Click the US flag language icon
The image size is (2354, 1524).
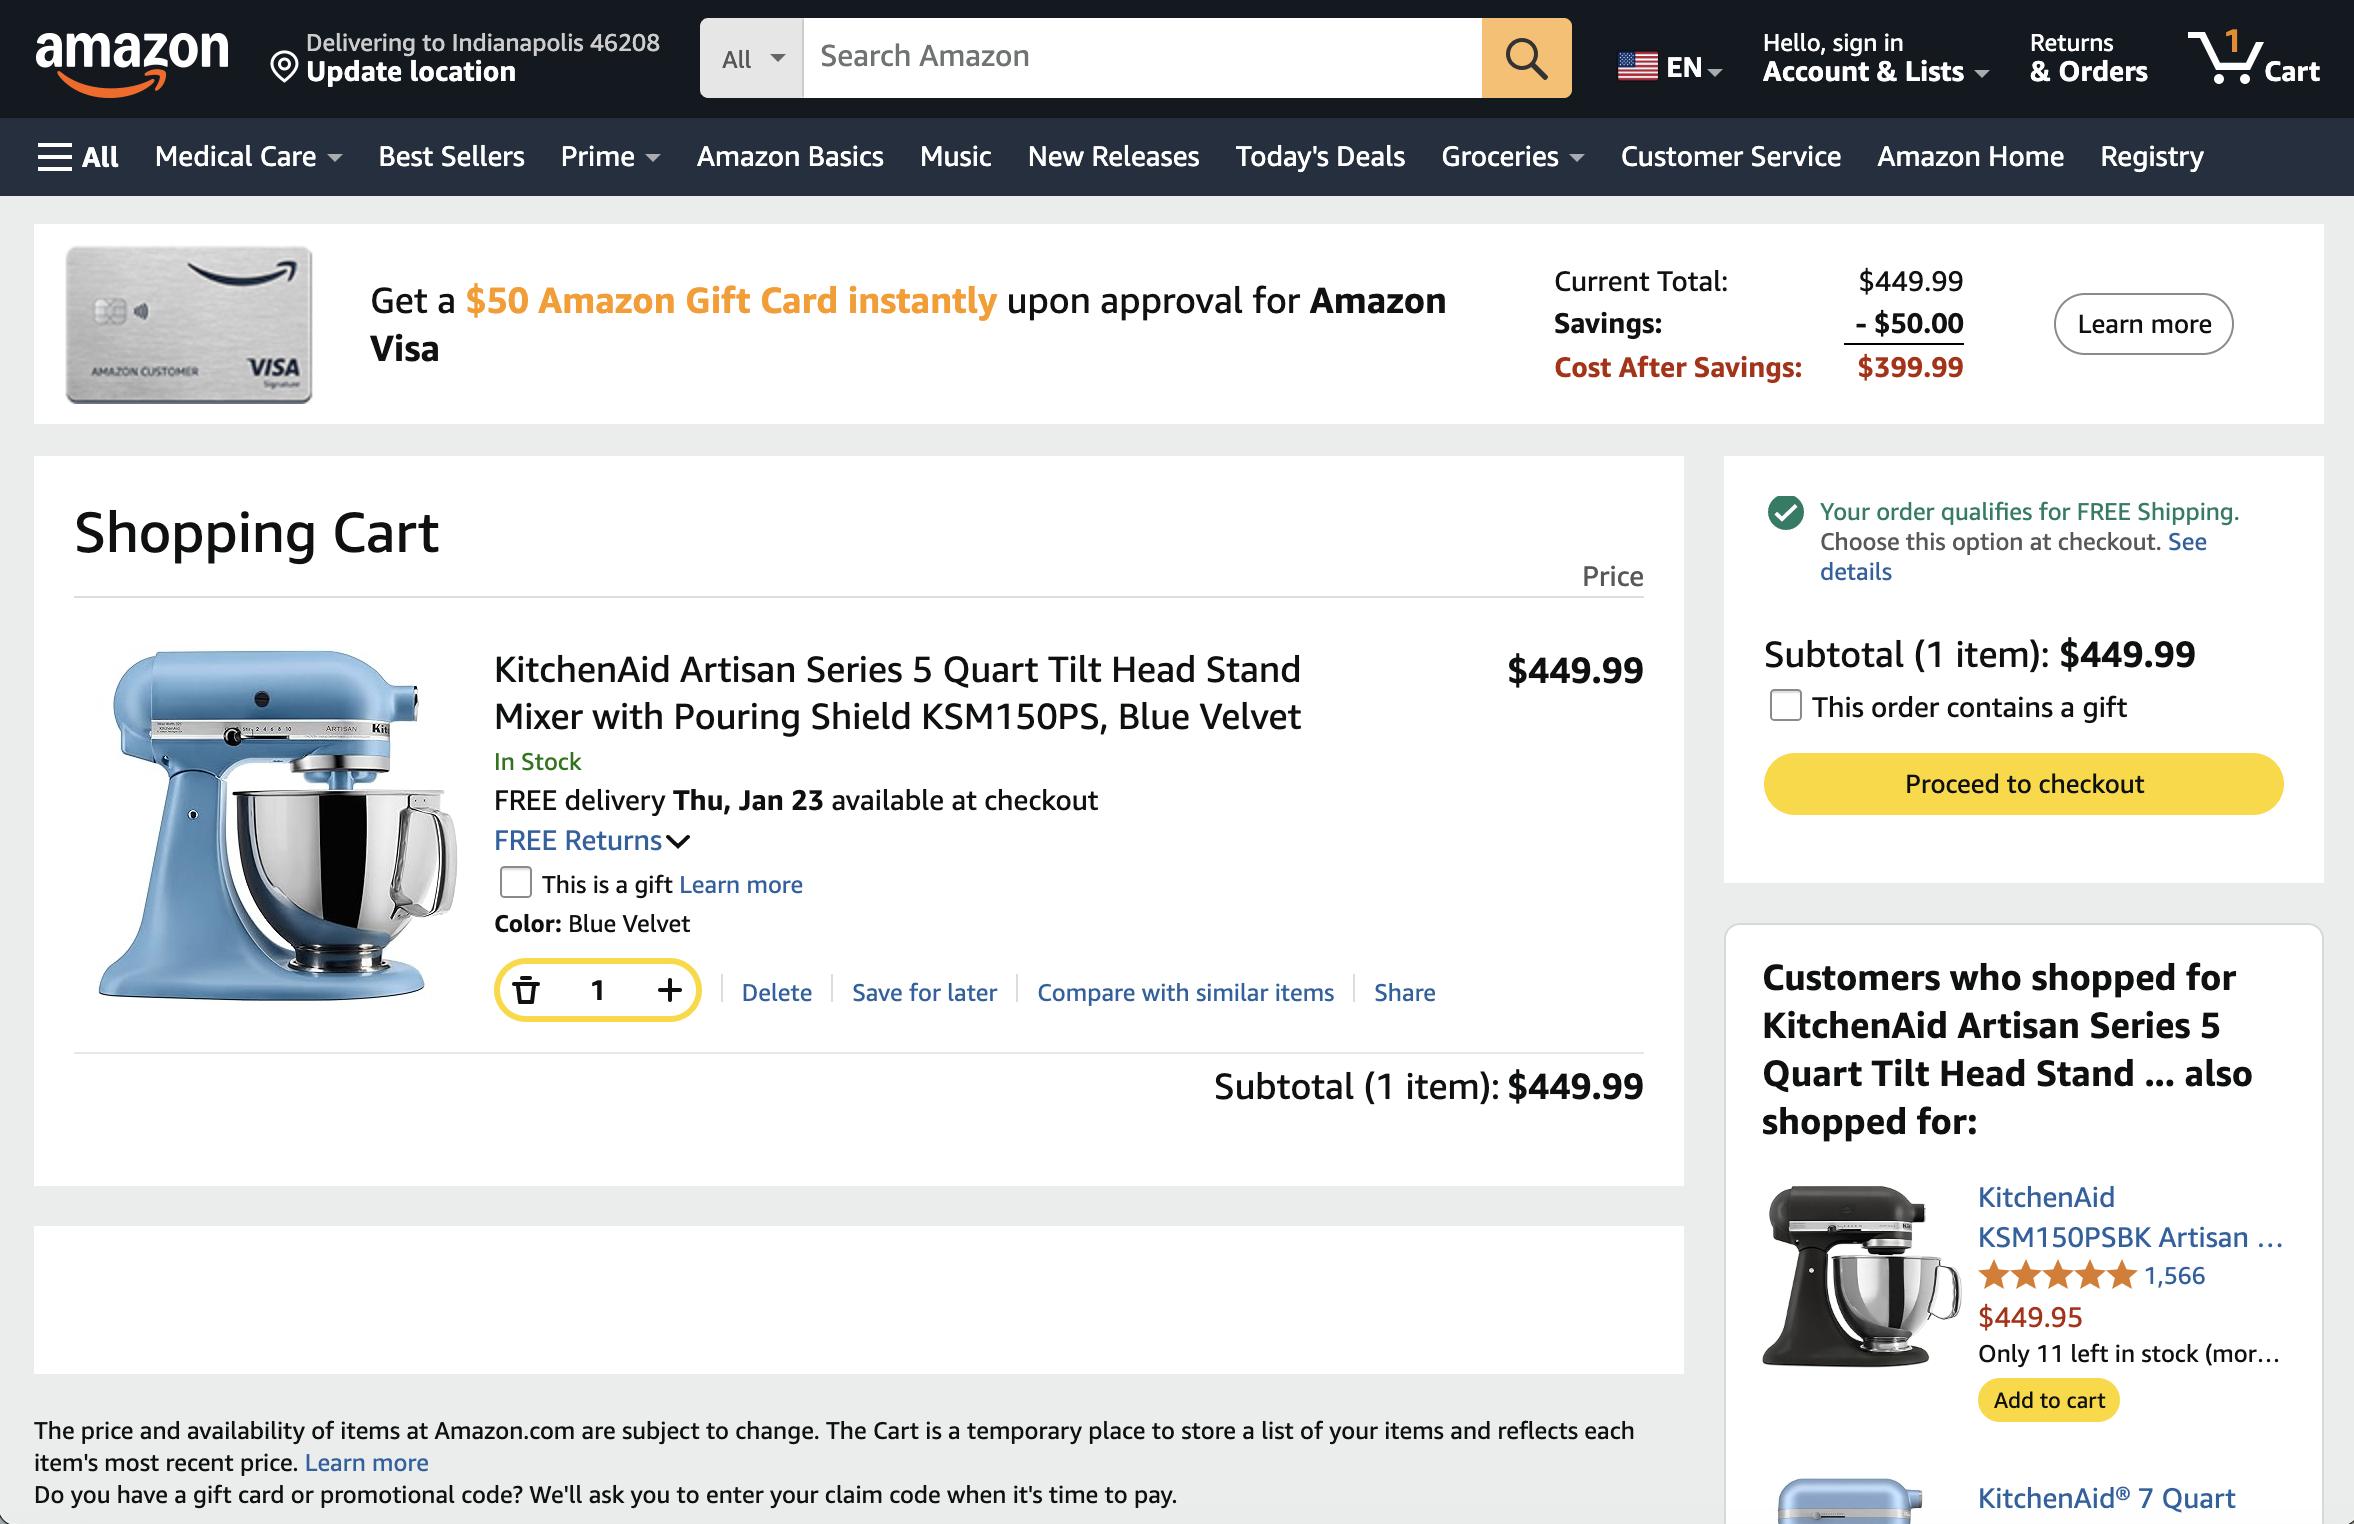(1637, 67)
